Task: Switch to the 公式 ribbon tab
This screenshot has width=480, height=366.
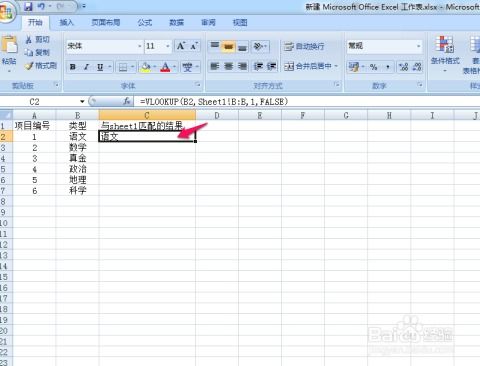Action: click(145, 23)
